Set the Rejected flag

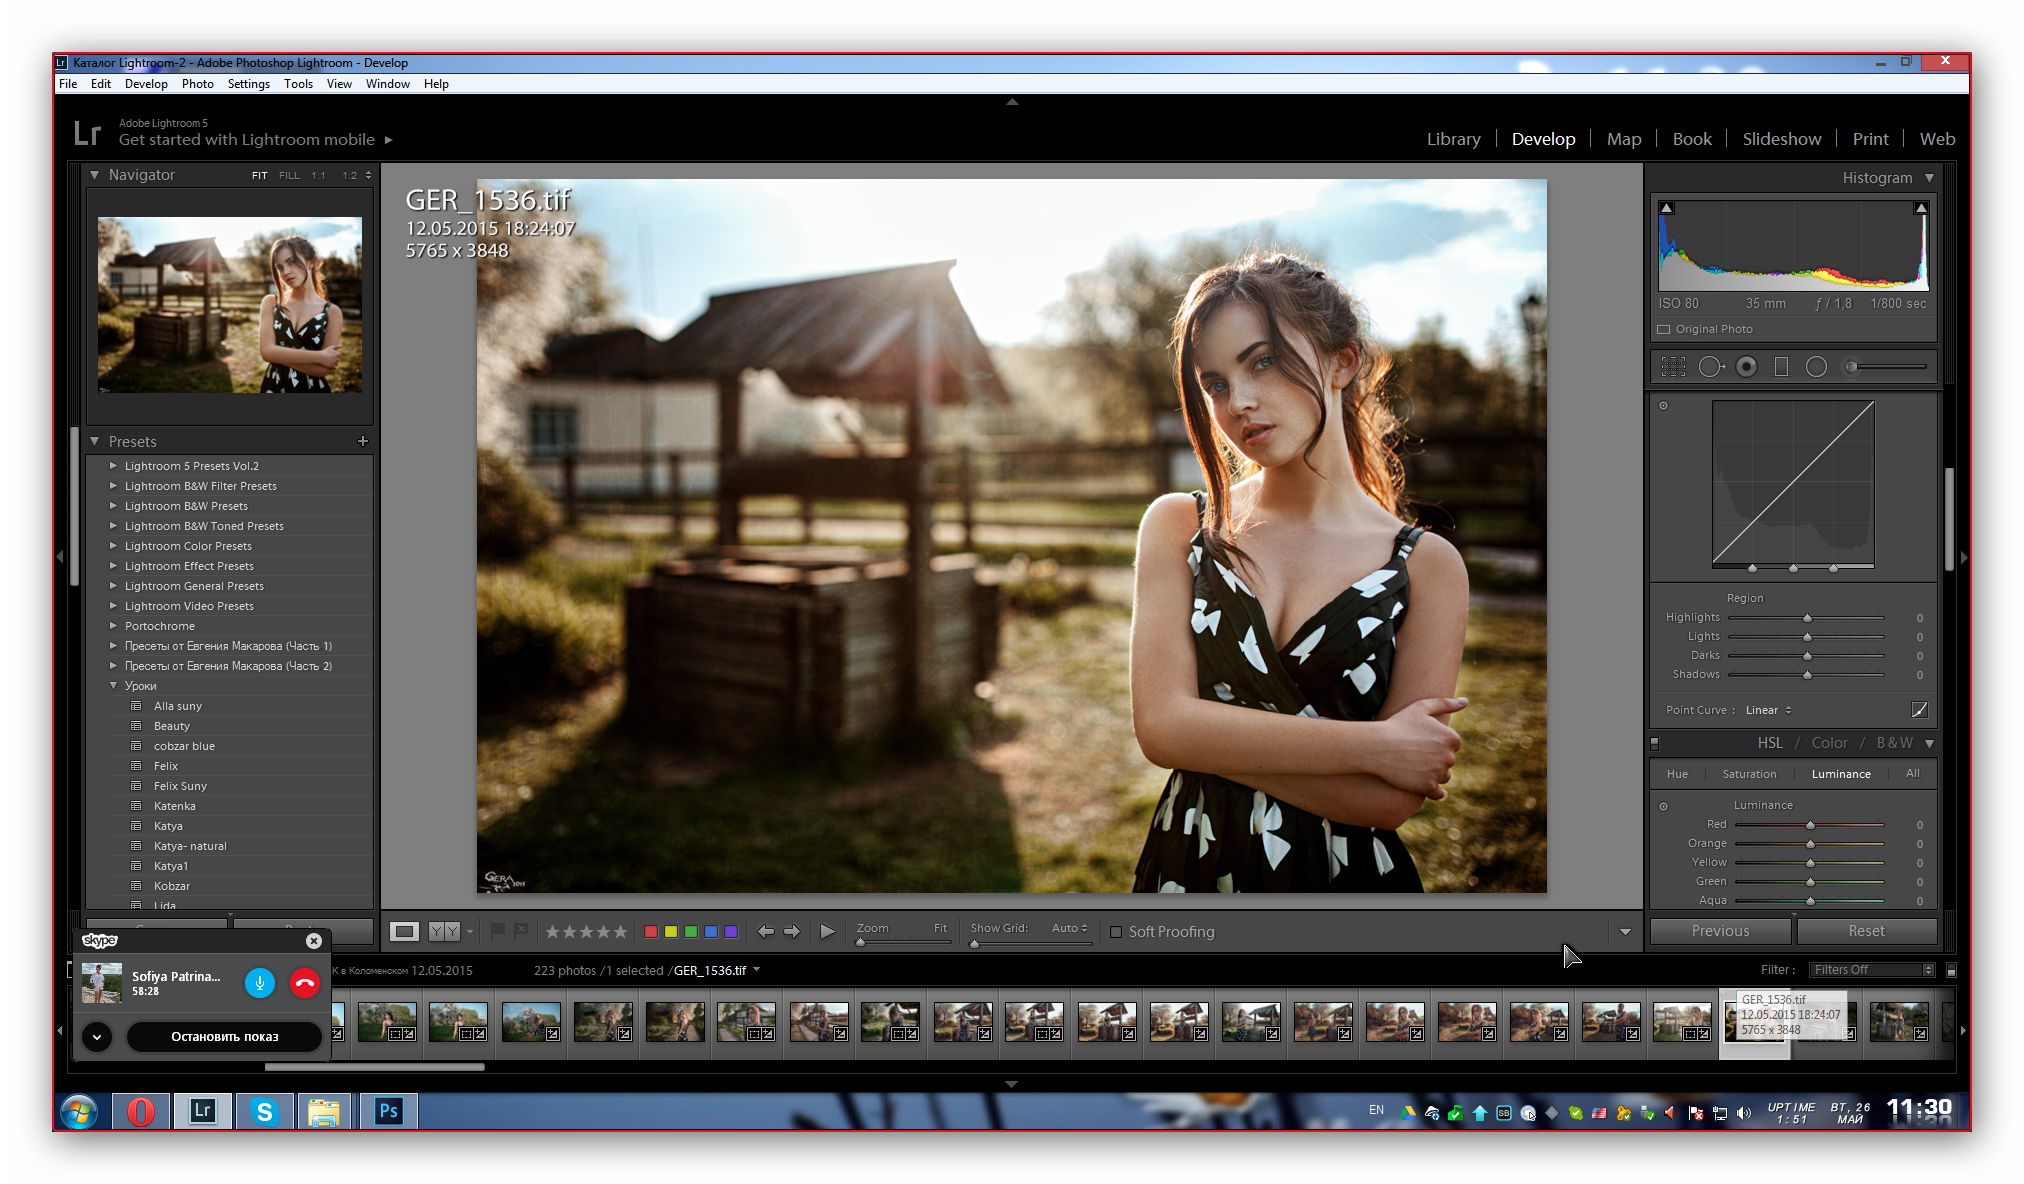(x=520, y=931)
